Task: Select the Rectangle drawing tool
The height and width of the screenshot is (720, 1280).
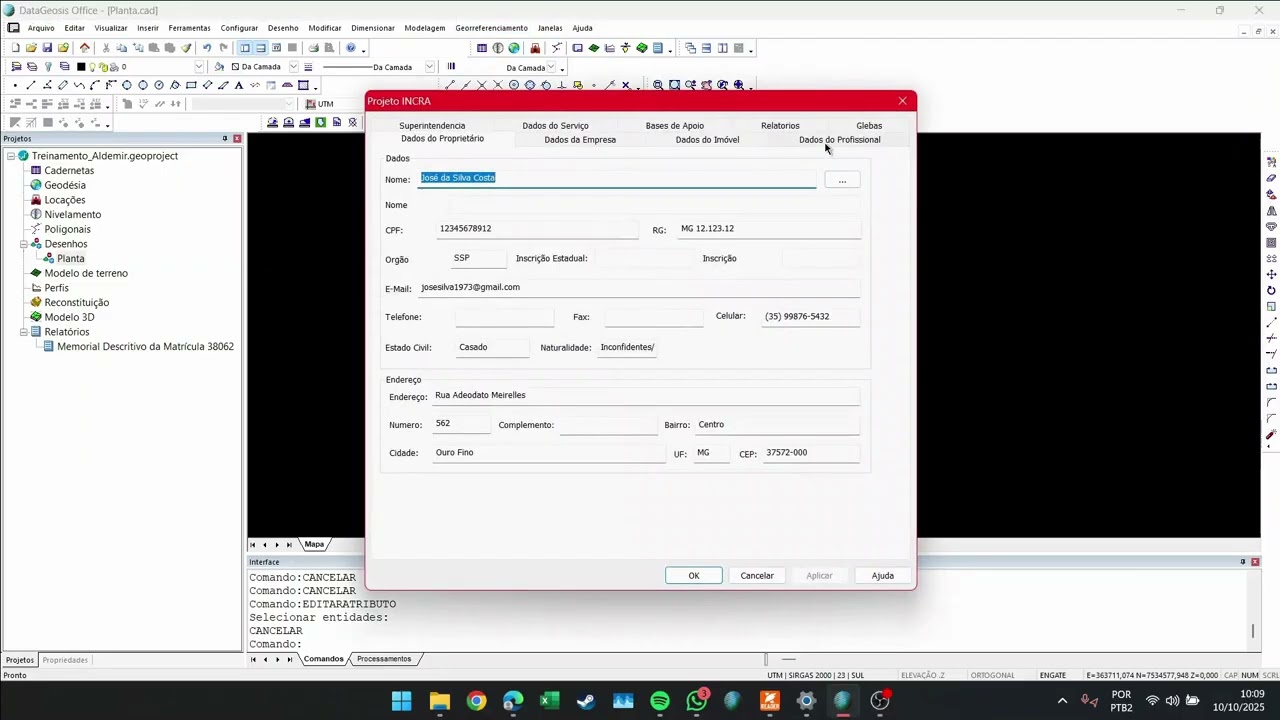Action: [x=191, y=85]
